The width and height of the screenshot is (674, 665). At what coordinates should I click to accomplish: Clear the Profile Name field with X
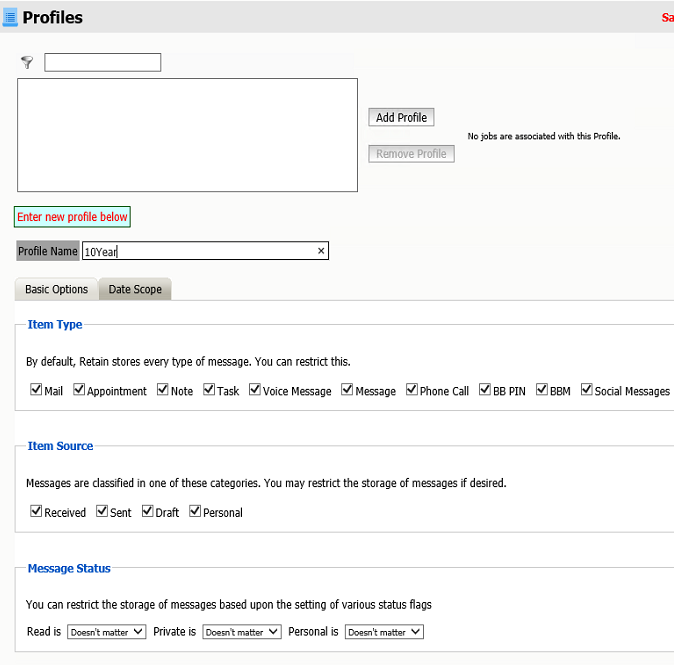321,251
